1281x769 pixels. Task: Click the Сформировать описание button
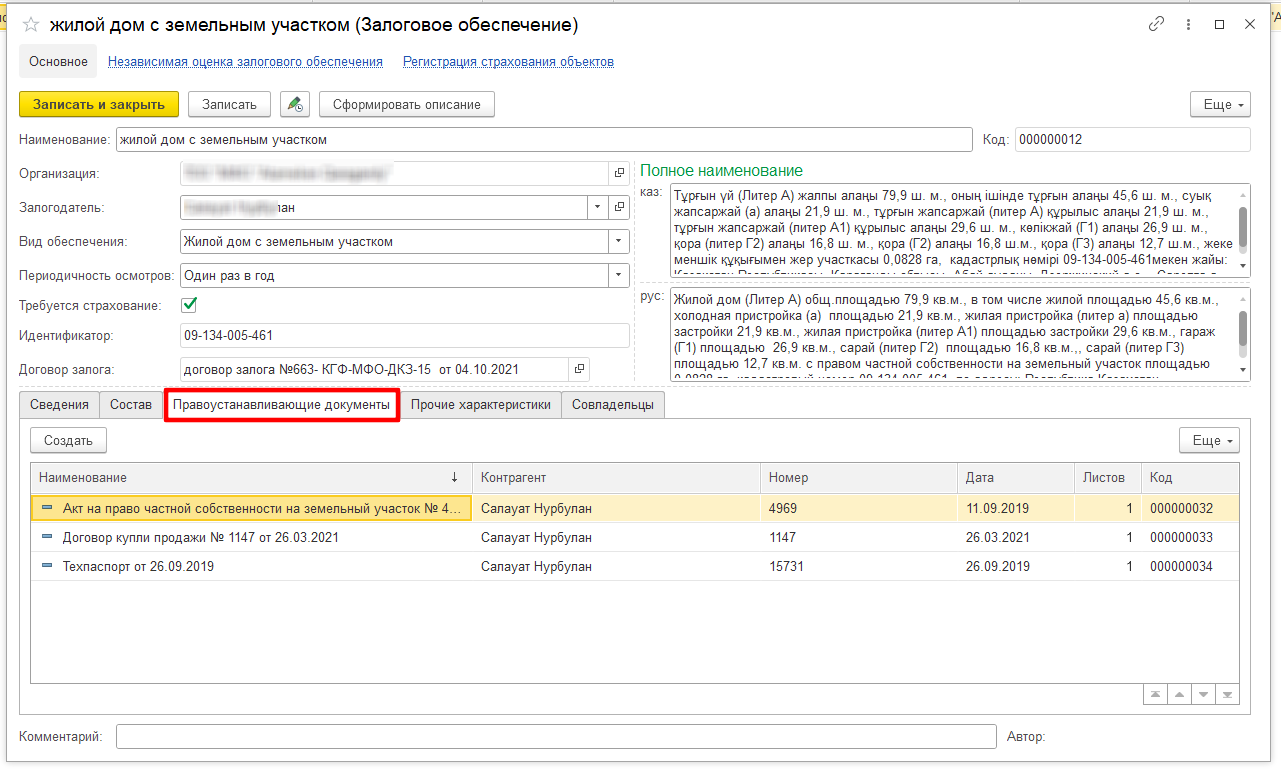[x=407, y=104]
